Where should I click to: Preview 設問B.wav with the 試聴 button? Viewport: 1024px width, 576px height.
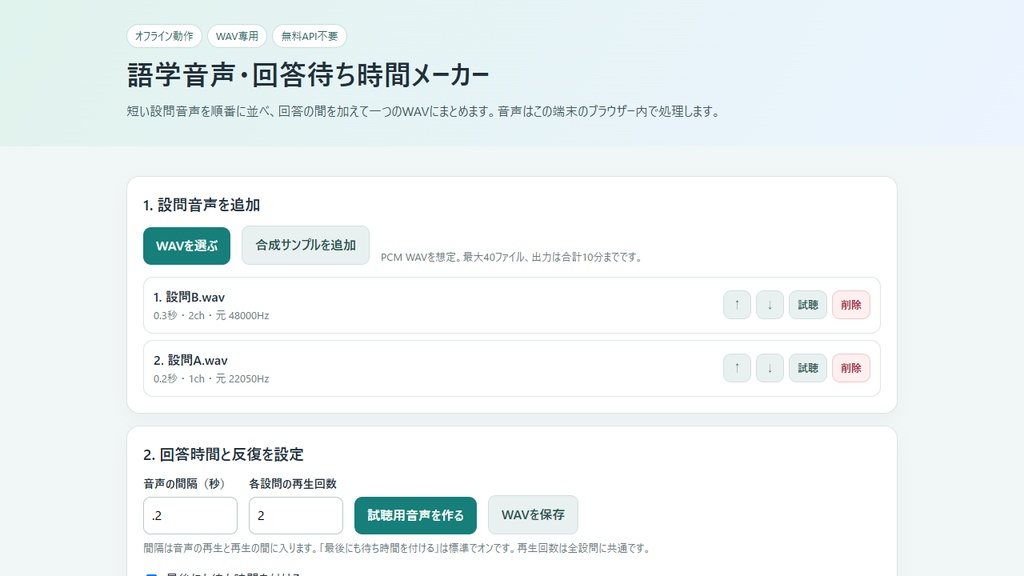(x=808, y=305)
